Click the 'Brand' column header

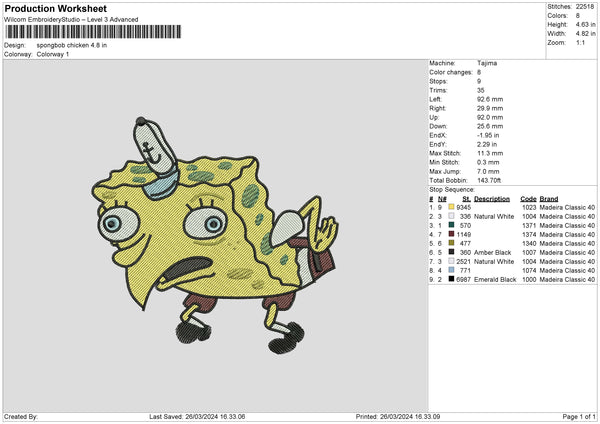tap(549, 199)
